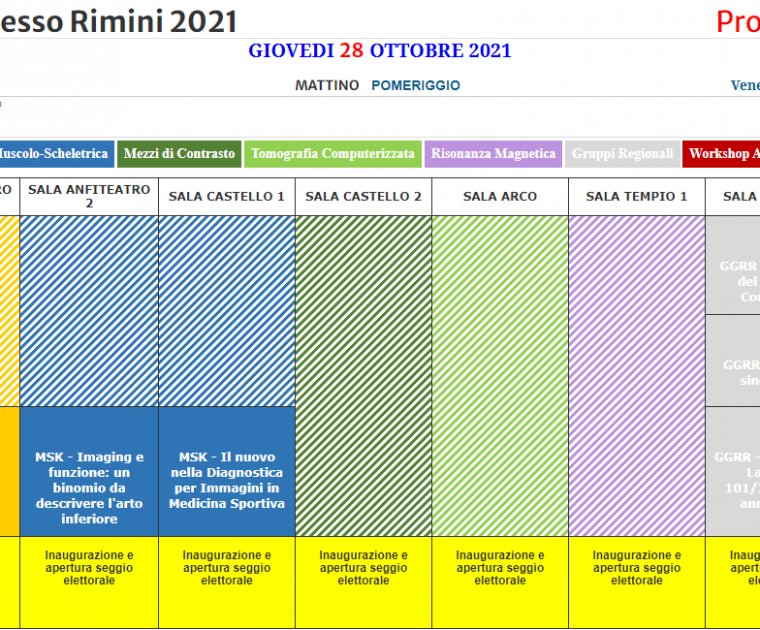Click Inaugurazione cell under Sala Castello 2

click(363, 568)
